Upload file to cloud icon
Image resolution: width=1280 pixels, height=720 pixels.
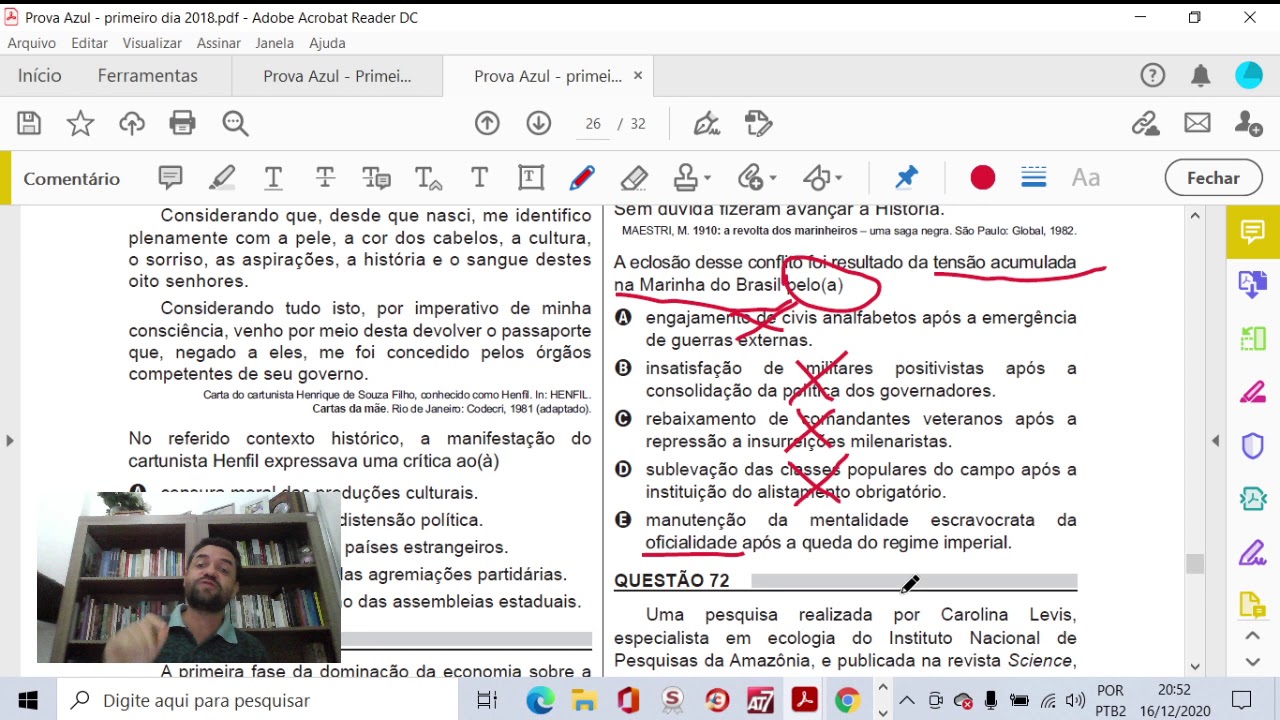pyautogui.click(x=132, y=123)
